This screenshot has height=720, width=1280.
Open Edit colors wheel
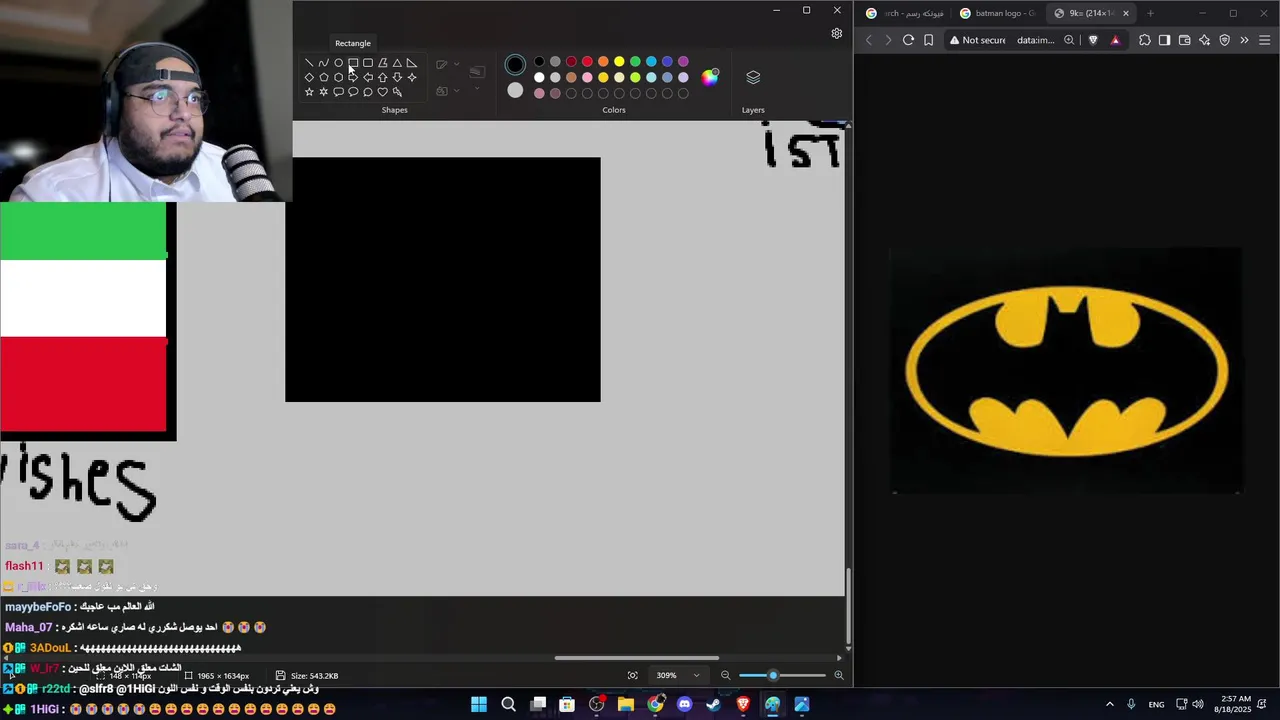[710, 77]
